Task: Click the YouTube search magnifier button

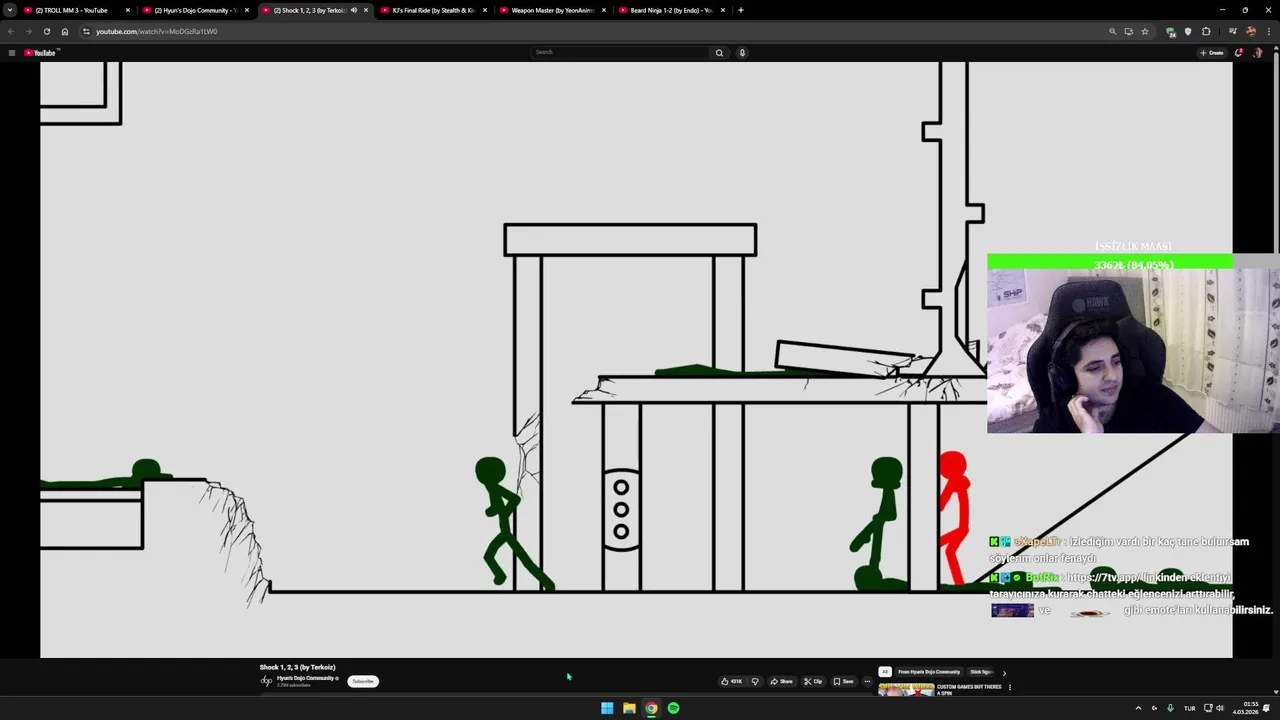Action: coord(719,53)
